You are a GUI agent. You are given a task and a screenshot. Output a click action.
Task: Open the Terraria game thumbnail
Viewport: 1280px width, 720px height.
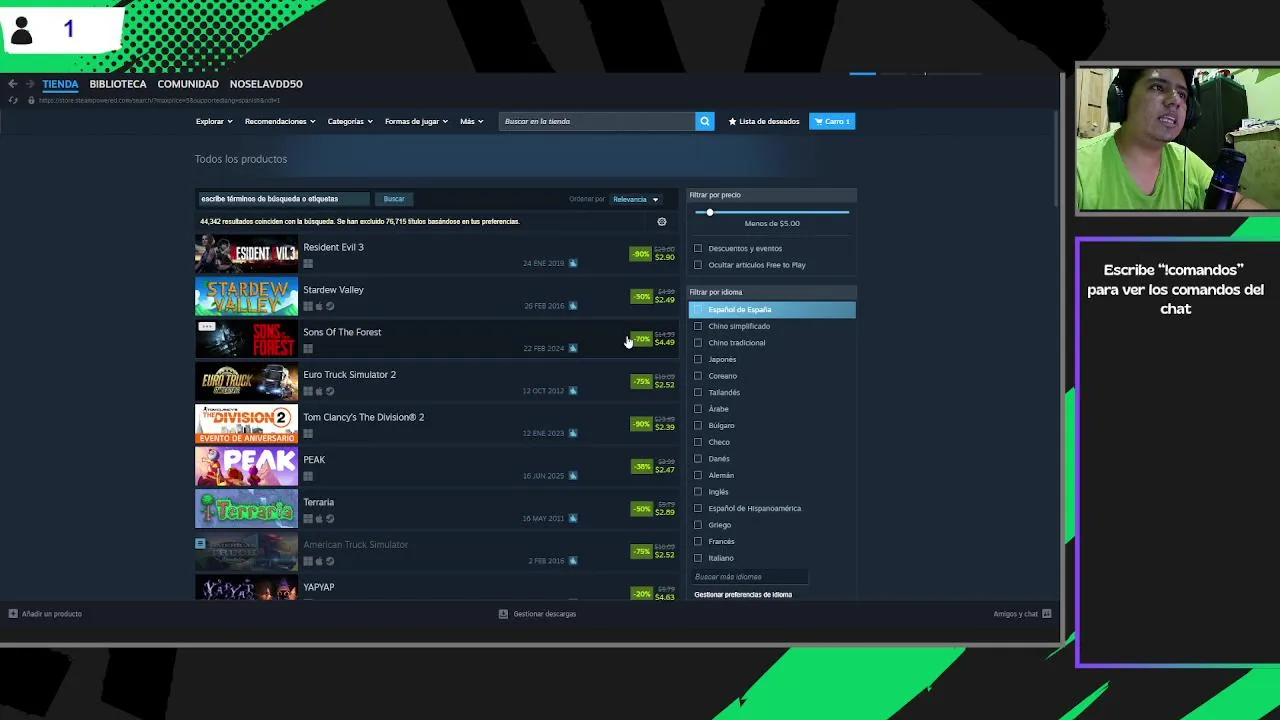point(246,509)
